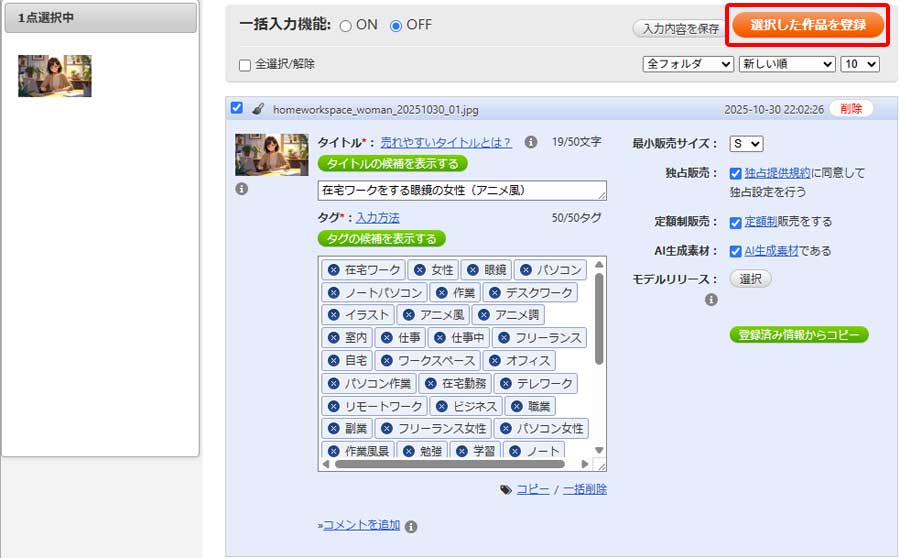
Task: Remove the first パソコン tag via x icon
Action: tap(526, 270)
